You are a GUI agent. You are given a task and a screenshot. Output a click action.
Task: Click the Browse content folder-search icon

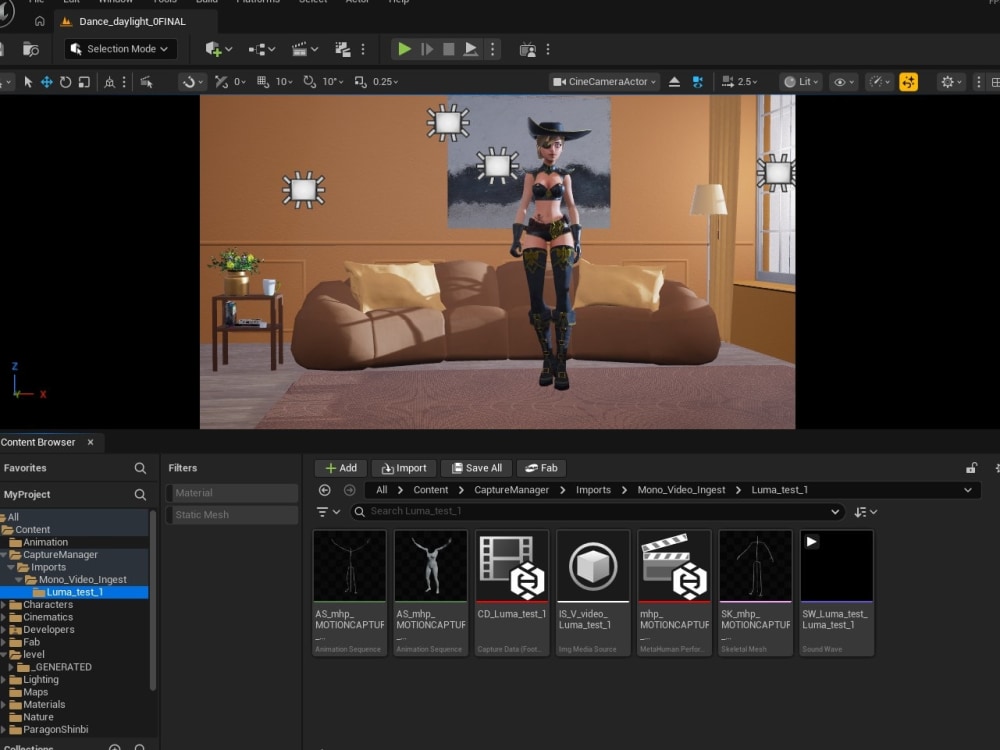30,49
